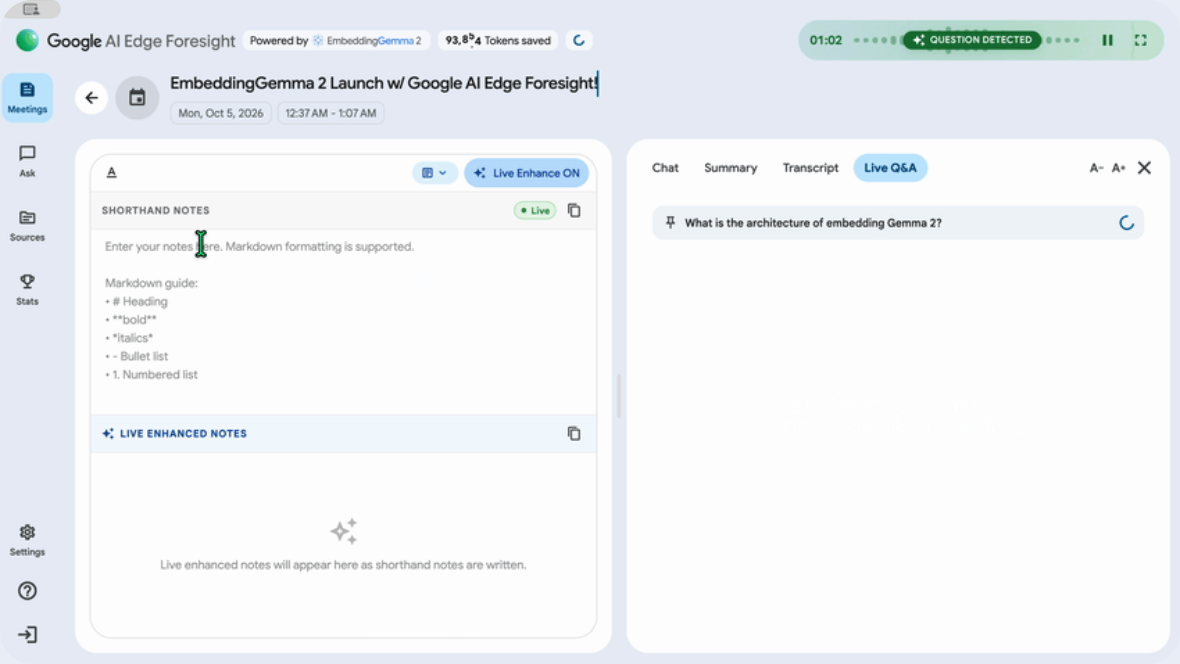
Task: Click the Tokens saved counter
Action: click(x=497, y=41)
